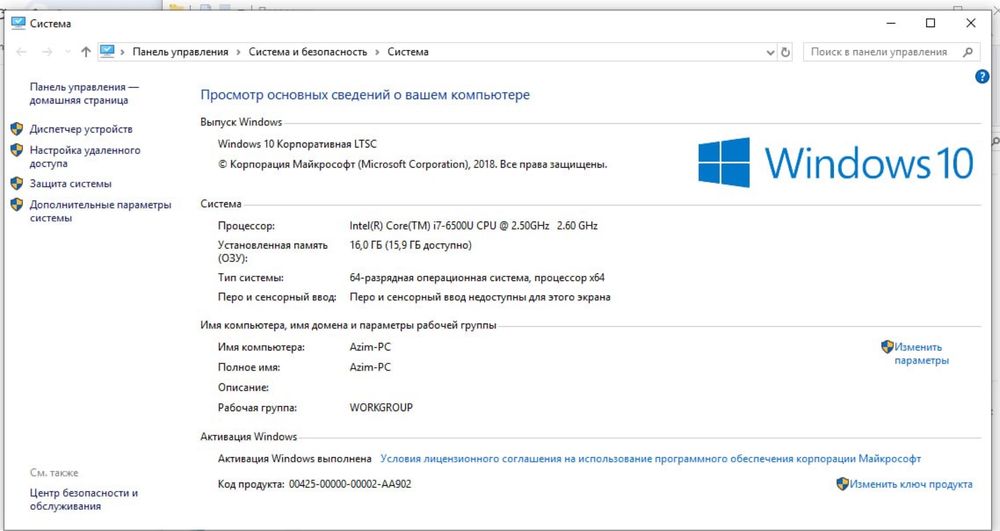Click the Forward navigation arrow
This screenshot has height=531, width=1000.
[x=47, y=52]
